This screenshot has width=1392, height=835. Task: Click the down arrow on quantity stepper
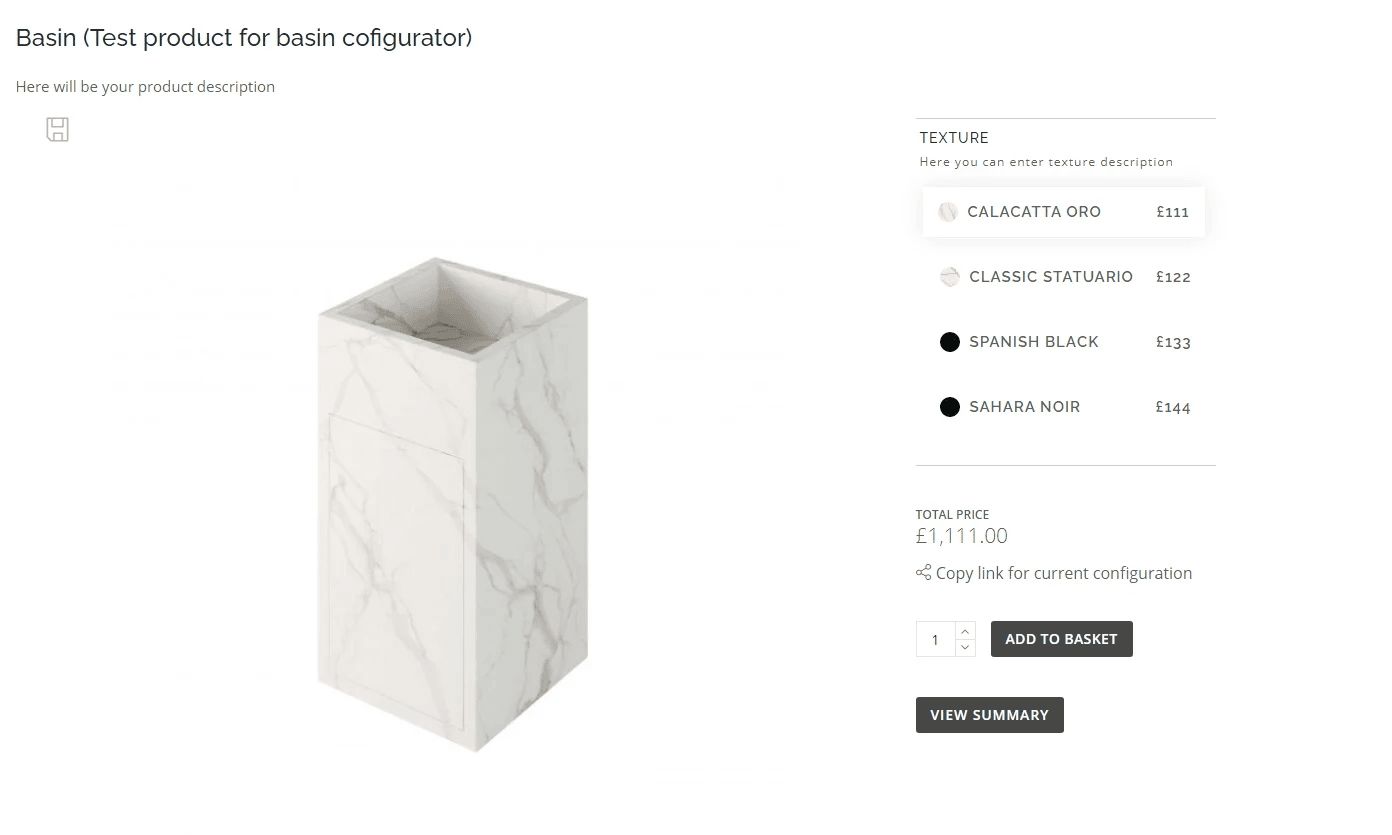coord(964,647)
